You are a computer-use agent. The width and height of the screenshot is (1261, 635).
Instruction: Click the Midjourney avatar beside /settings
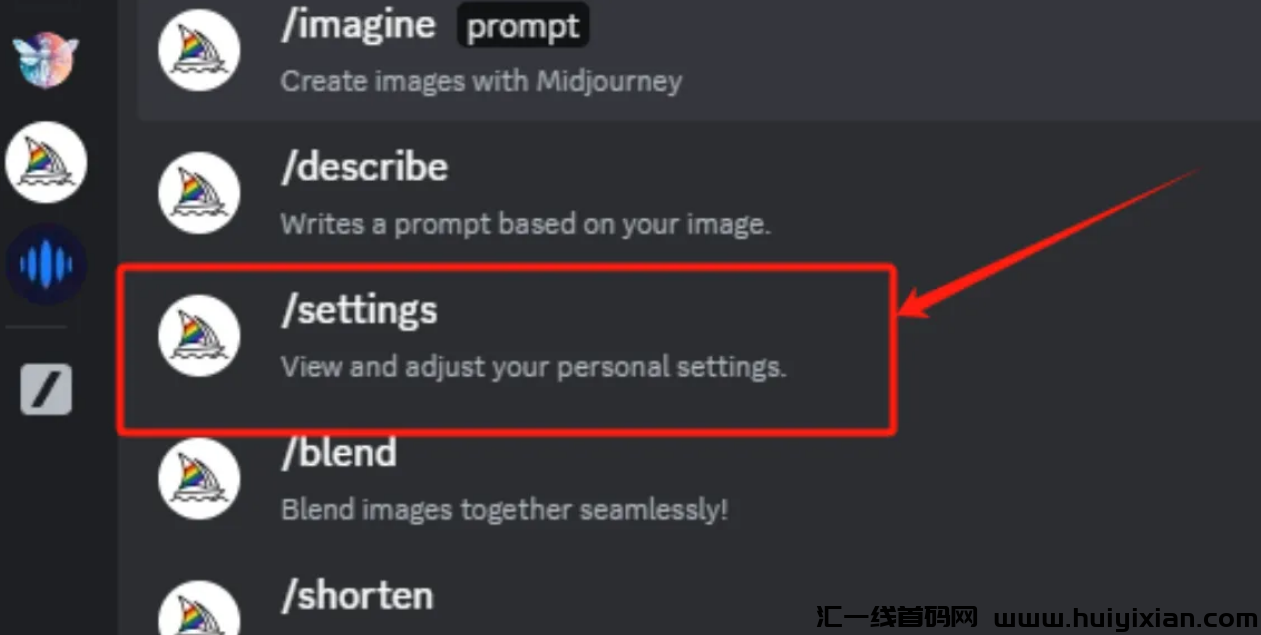(x=199, y=335)
